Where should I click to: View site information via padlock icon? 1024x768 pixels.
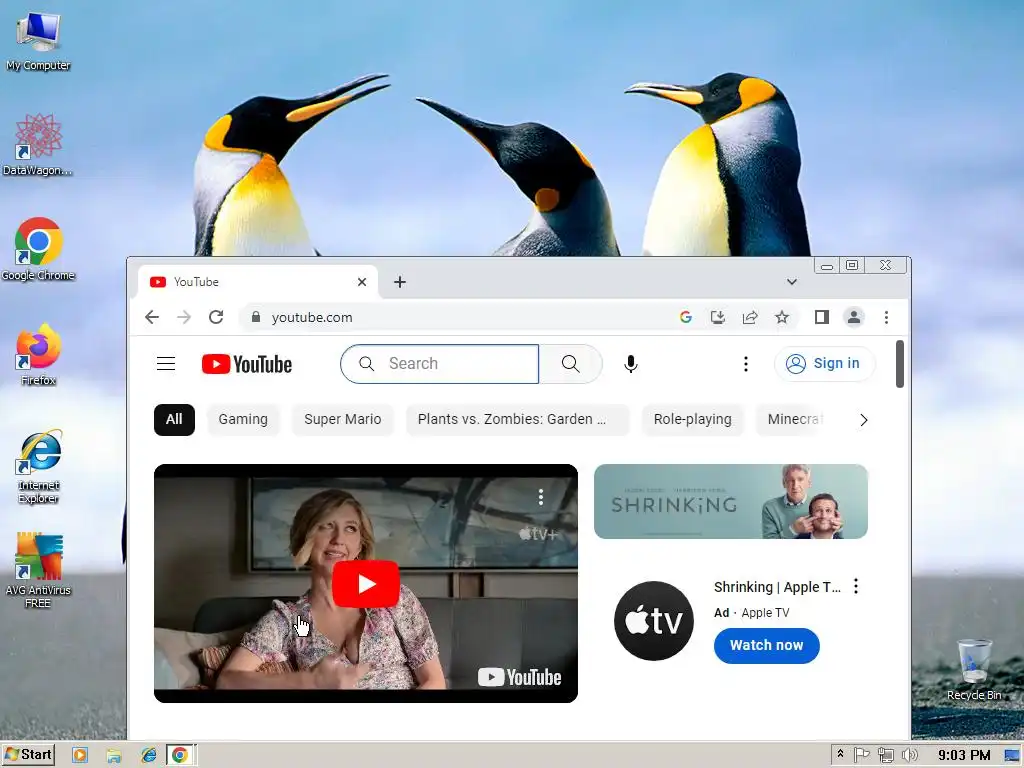tap(256, 317)
